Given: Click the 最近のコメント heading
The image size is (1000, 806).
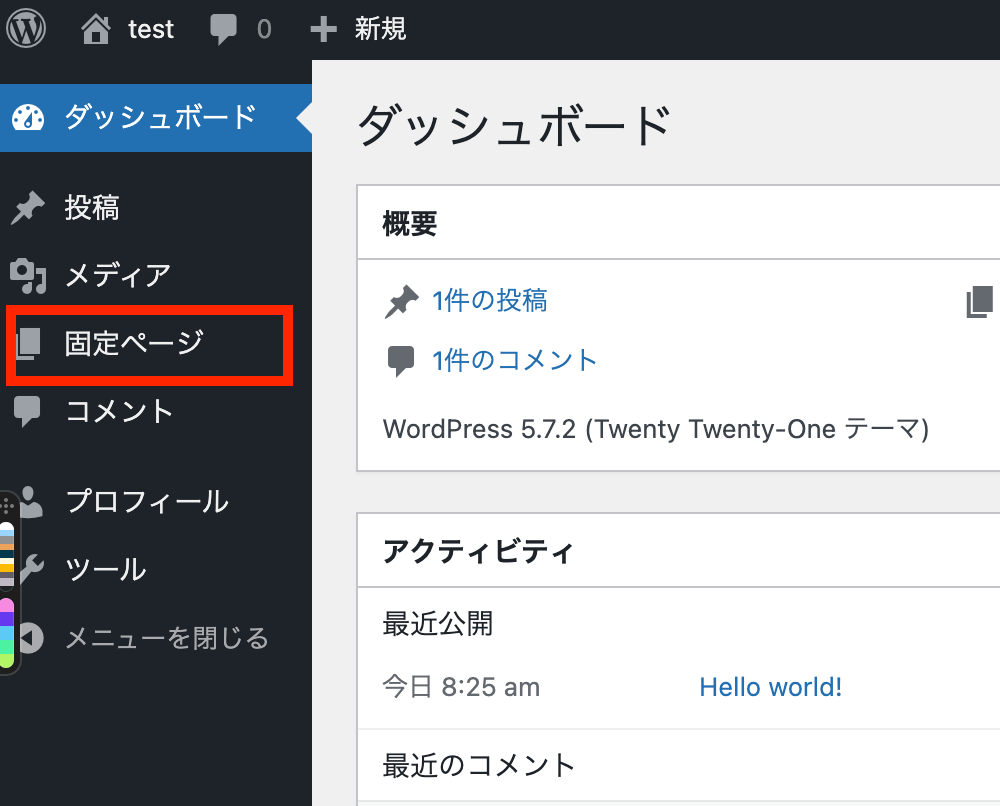Looking at the screenshot, I should (x=479, y=766).
